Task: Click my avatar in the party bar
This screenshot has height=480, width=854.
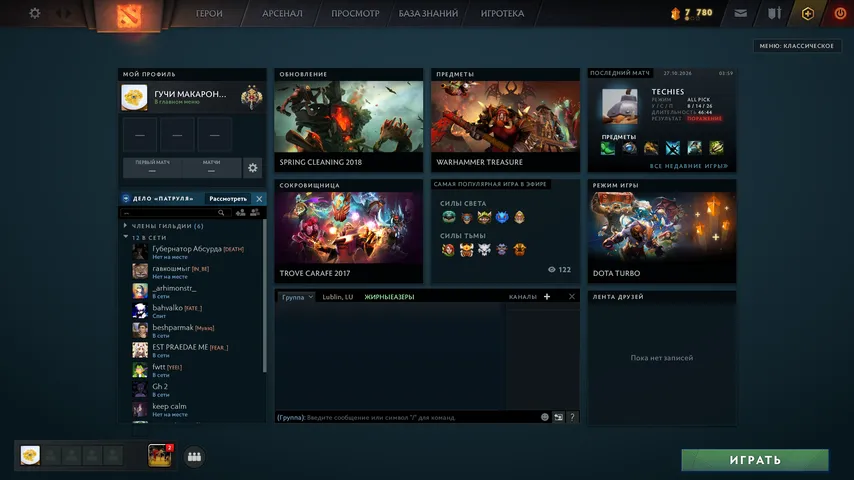Action: click(x=30, y=455)
